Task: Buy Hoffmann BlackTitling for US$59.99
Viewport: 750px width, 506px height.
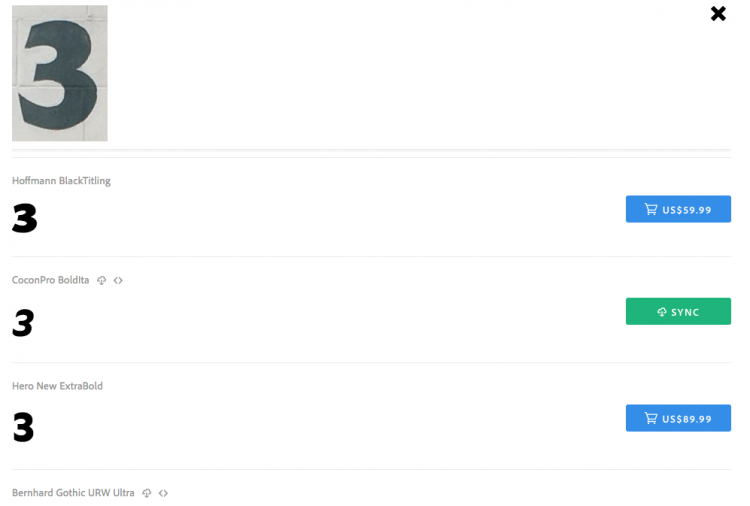Action: tap(678, 209)
